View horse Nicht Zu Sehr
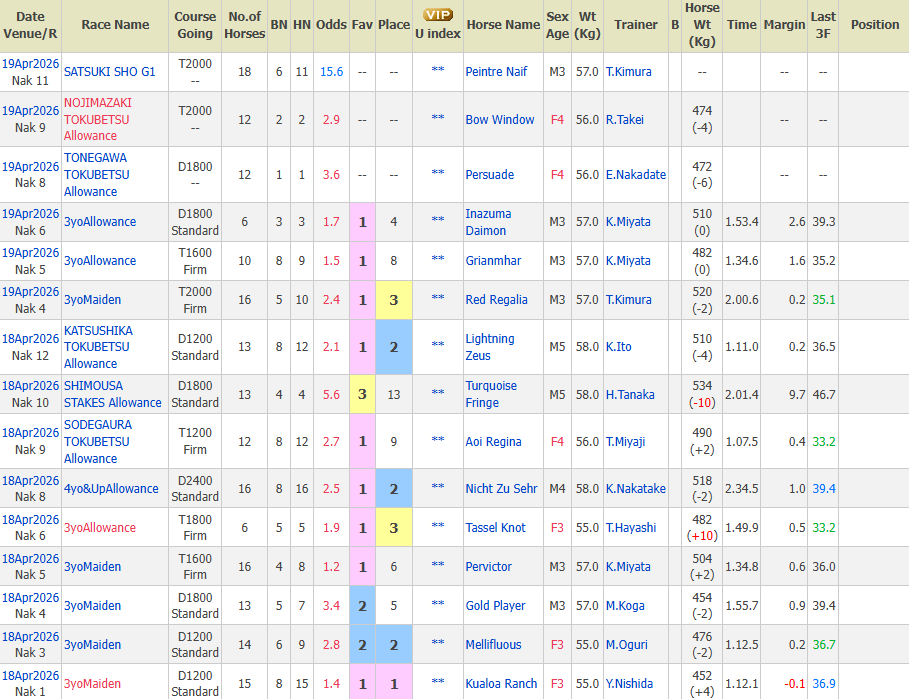 (501, 489)
